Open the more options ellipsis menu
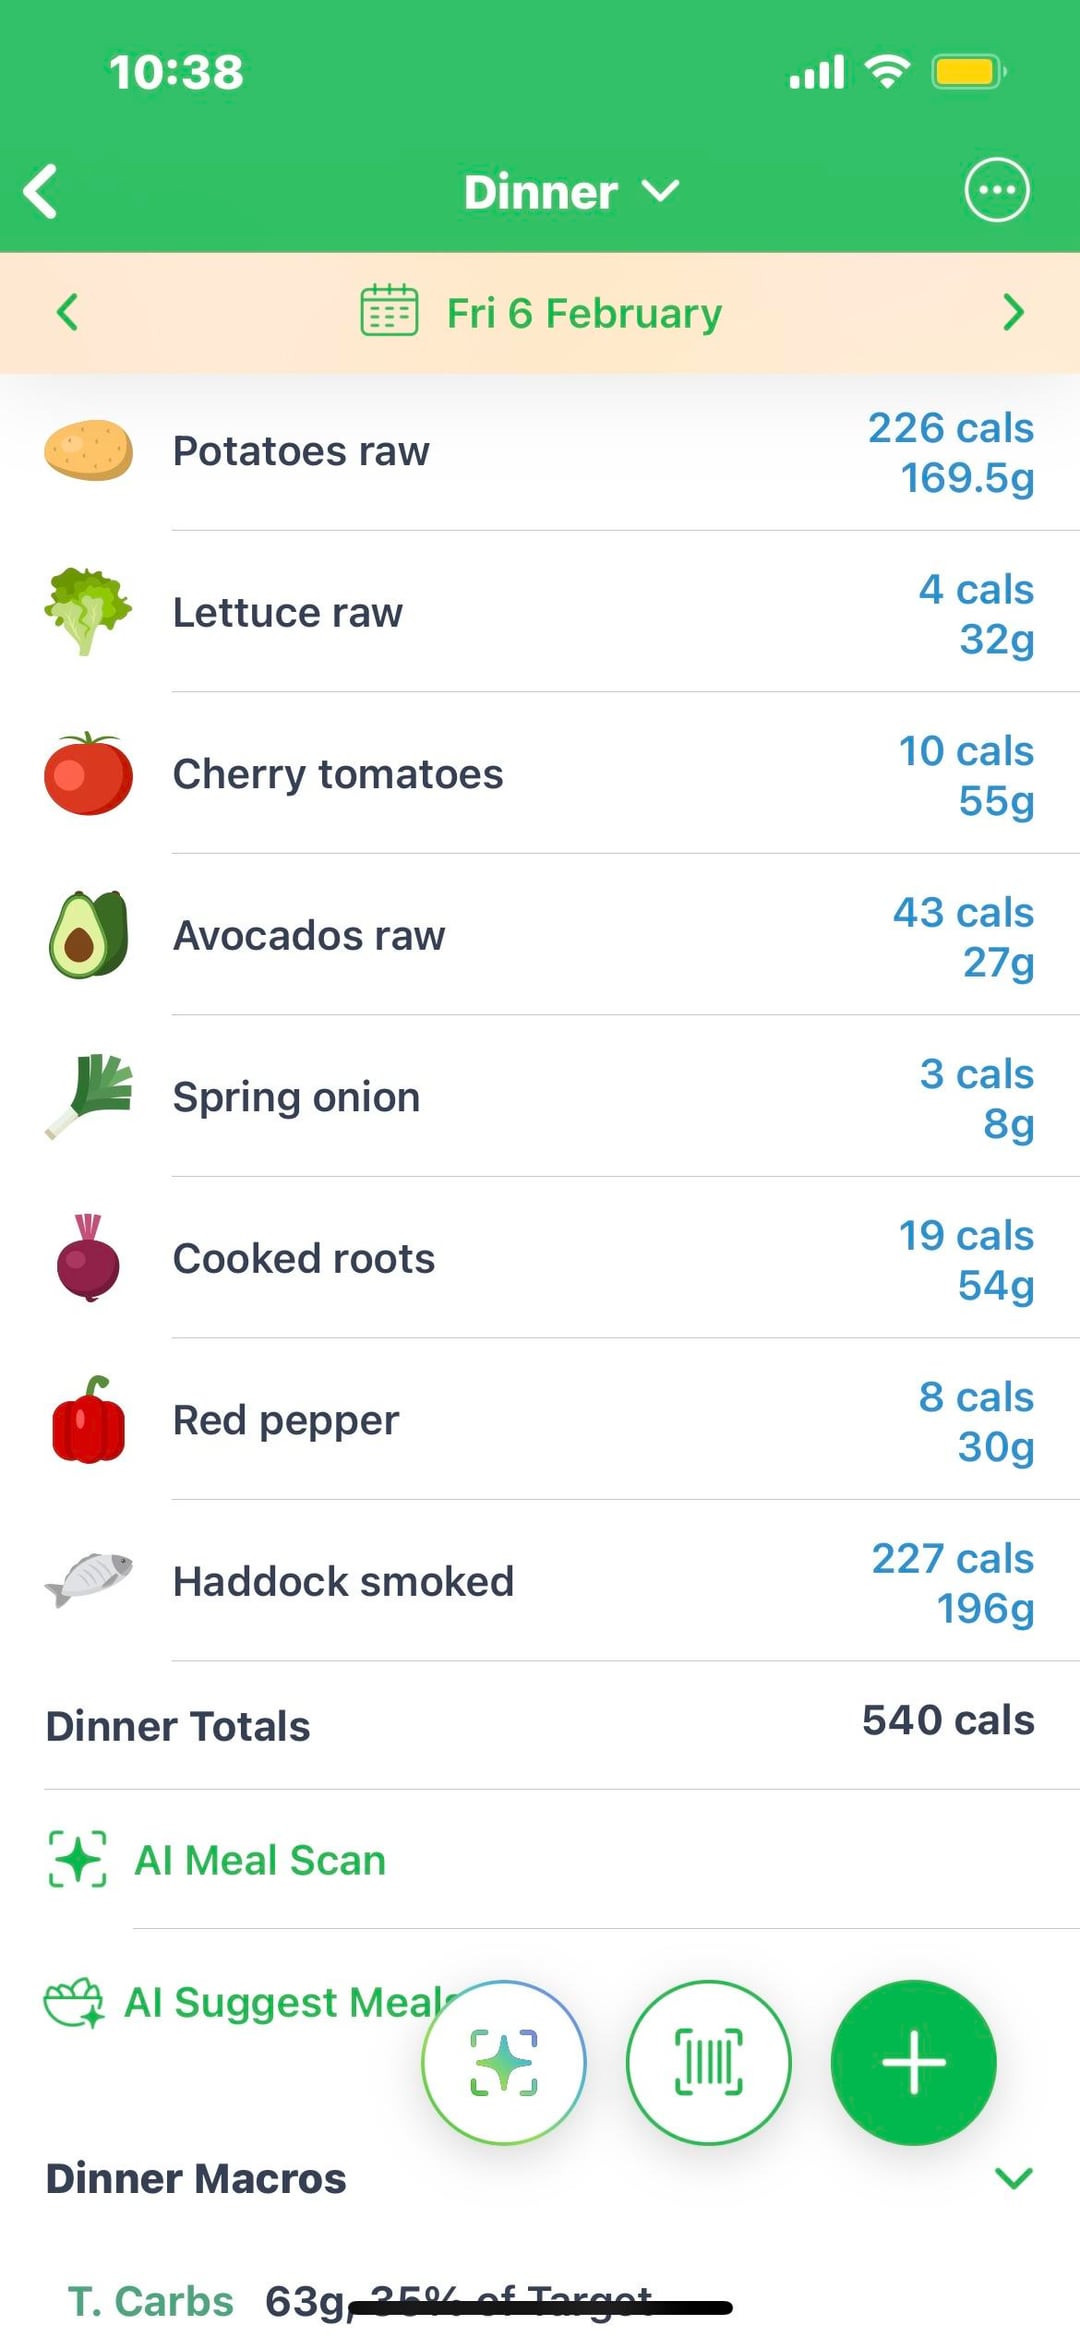This screenshot has width=1080, height=2337. 996,190
